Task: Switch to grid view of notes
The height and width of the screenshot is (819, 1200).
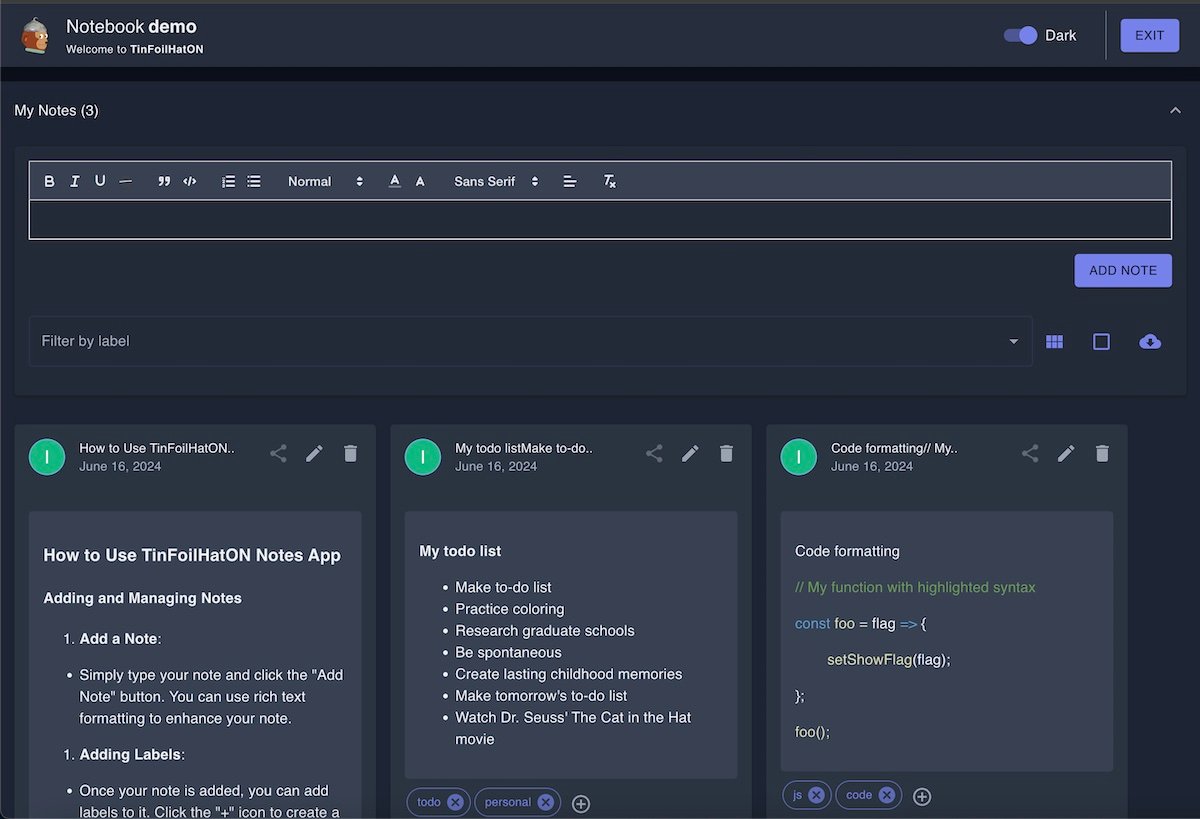Action: coord(1054,342)
